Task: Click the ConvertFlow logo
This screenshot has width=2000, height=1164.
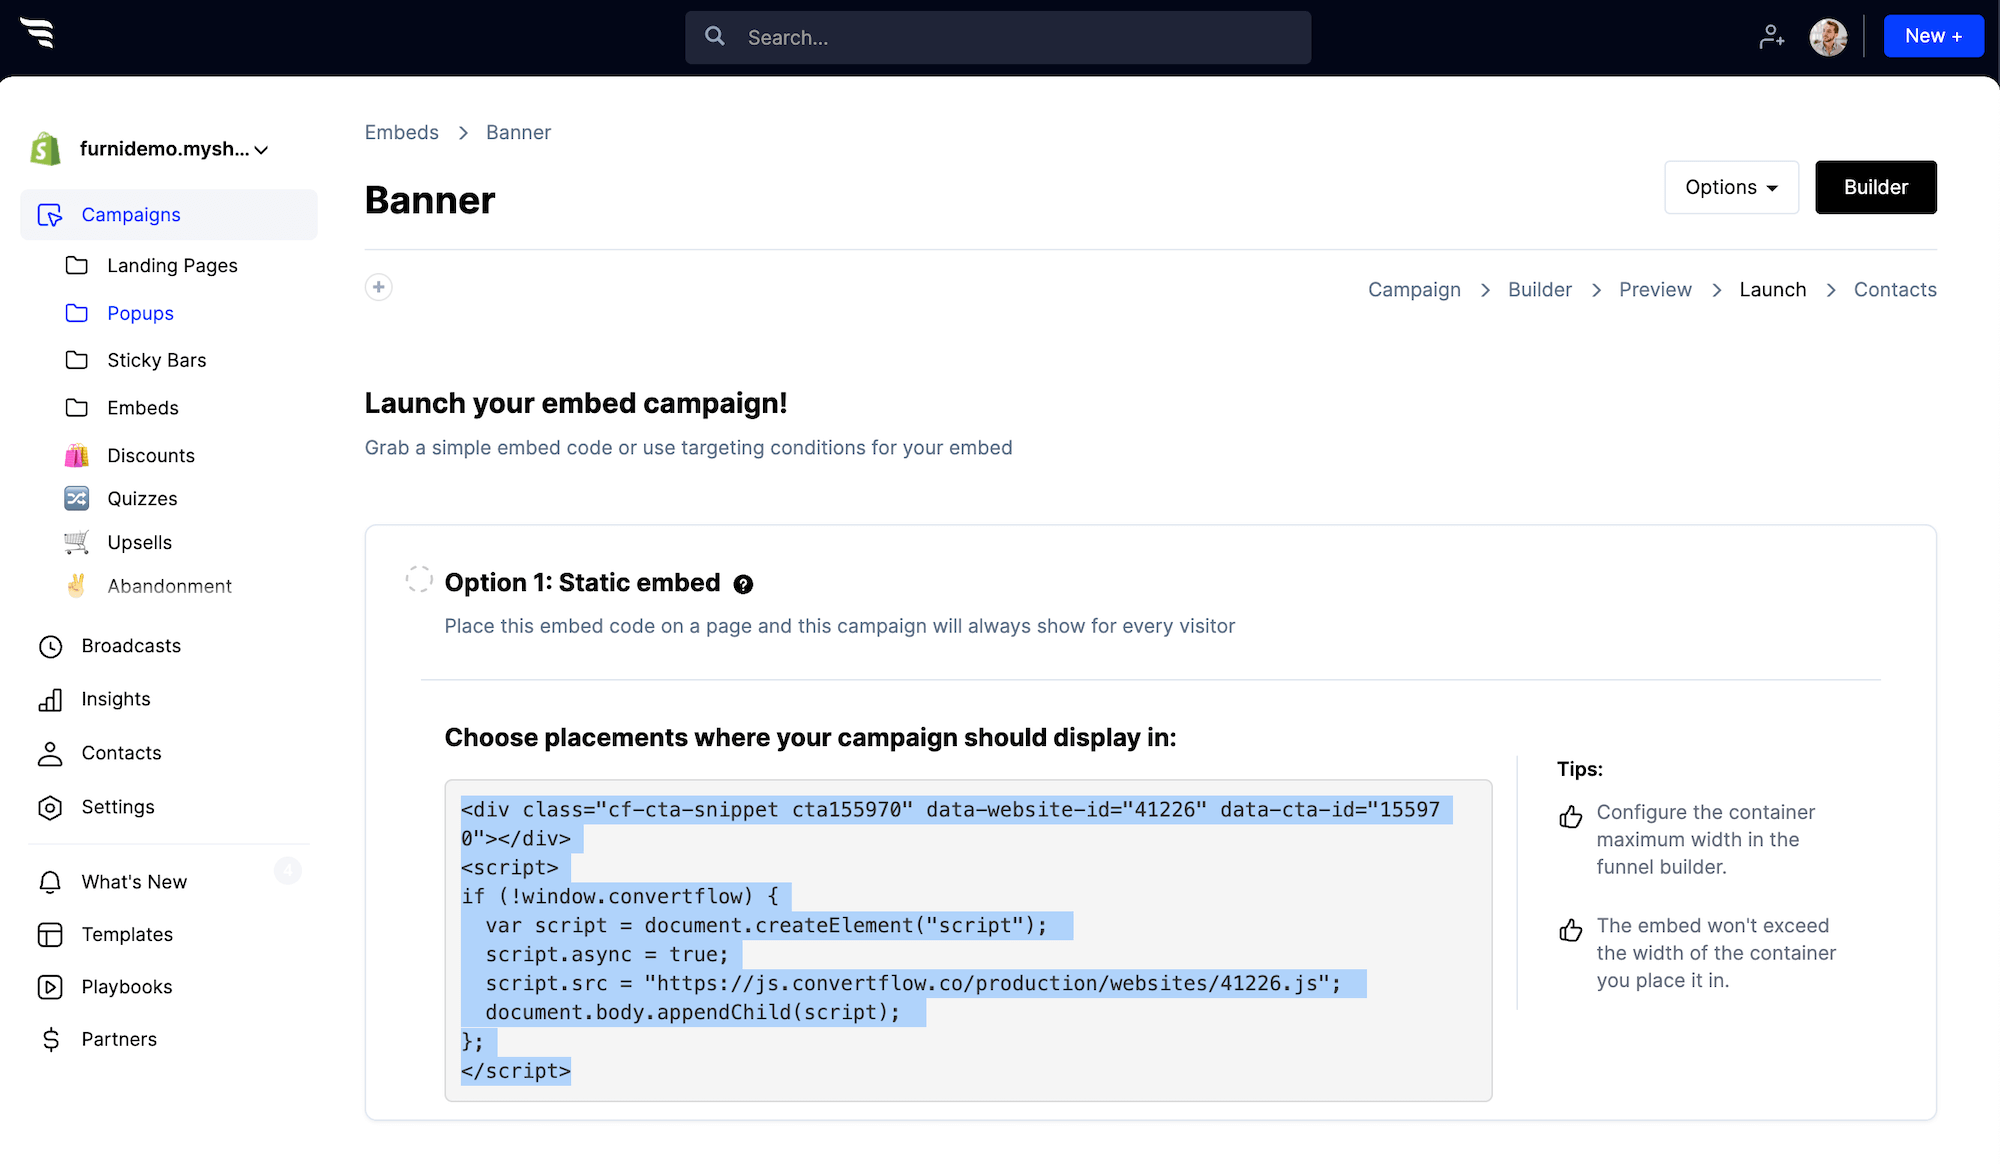Action: (38, 33)
